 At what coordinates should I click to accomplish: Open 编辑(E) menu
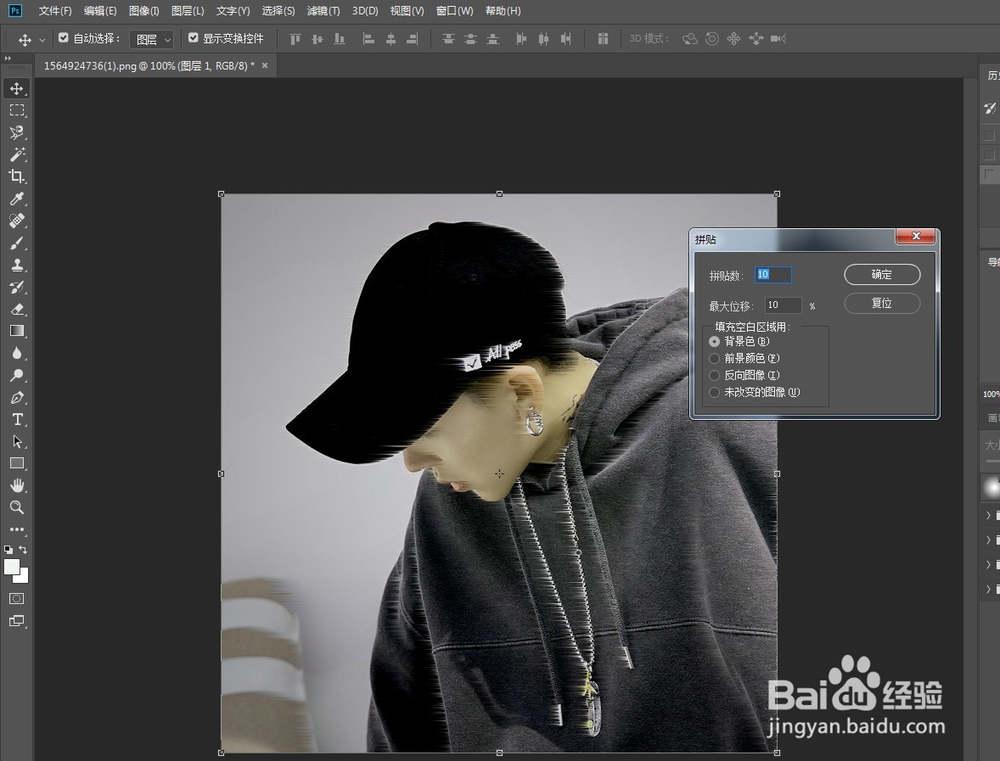[100, 11]
